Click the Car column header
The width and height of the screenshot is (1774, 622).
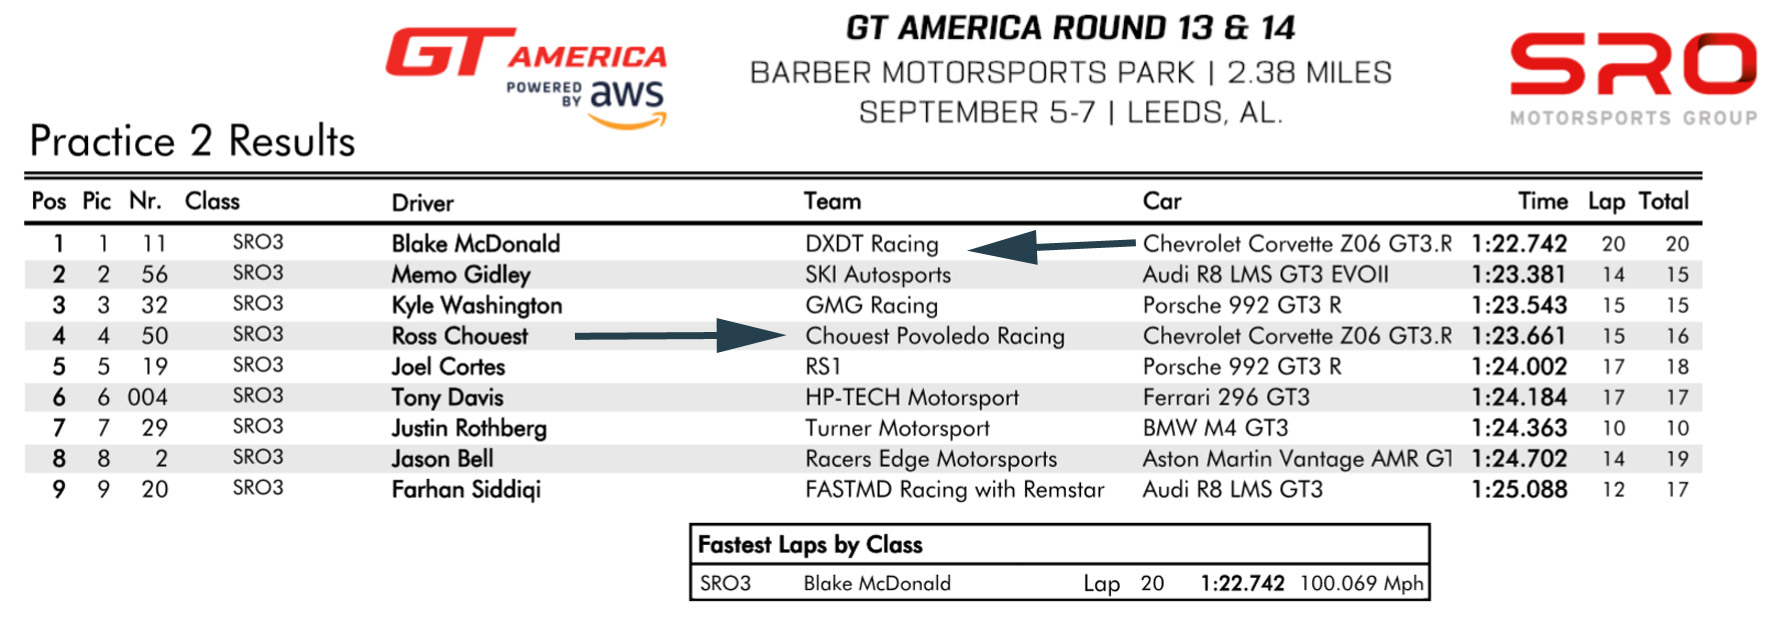1162,202
